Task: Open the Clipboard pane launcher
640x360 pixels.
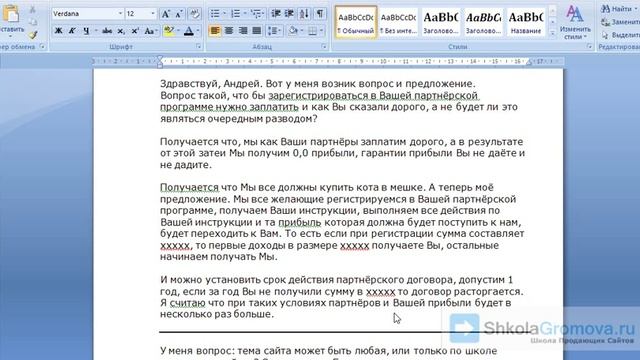Action: [x=42, y=47]
